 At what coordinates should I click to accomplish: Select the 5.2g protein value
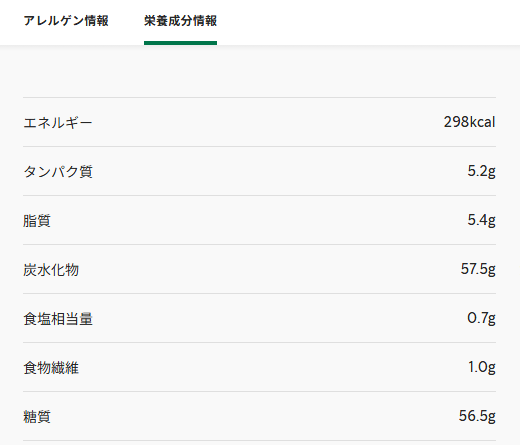point(481,171)
